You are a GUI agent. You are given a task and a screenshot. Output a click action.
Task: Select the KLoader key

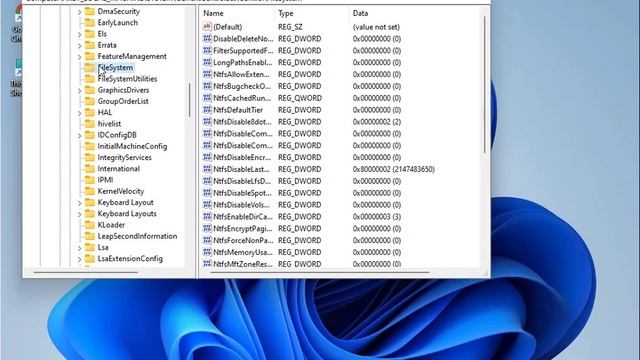111,225
